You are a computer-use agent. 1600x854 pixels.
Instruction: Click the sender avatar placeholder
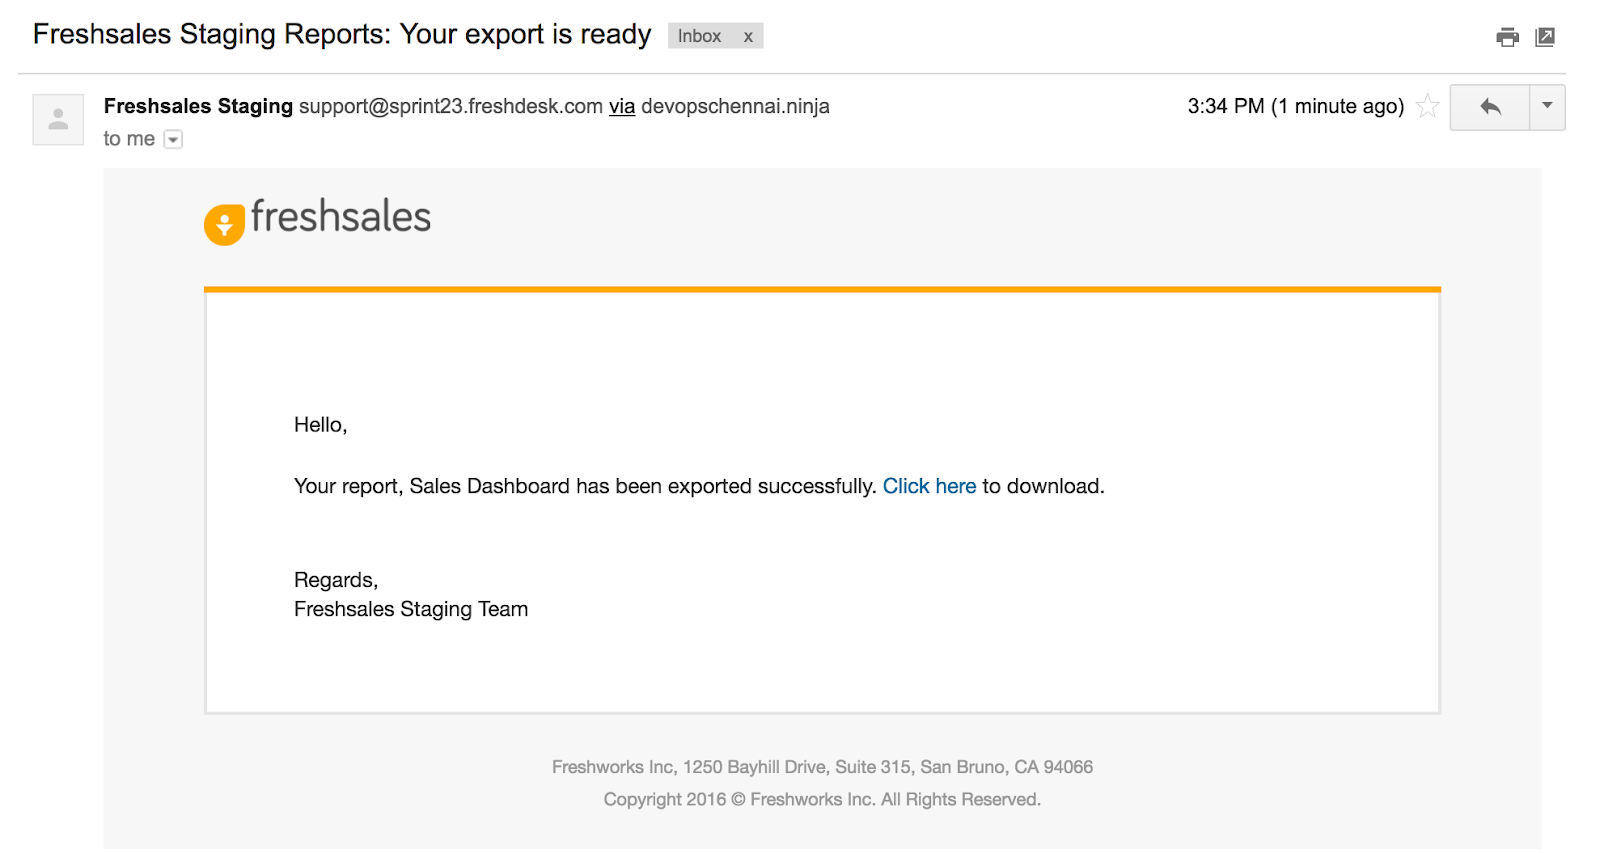pos(58,120)
